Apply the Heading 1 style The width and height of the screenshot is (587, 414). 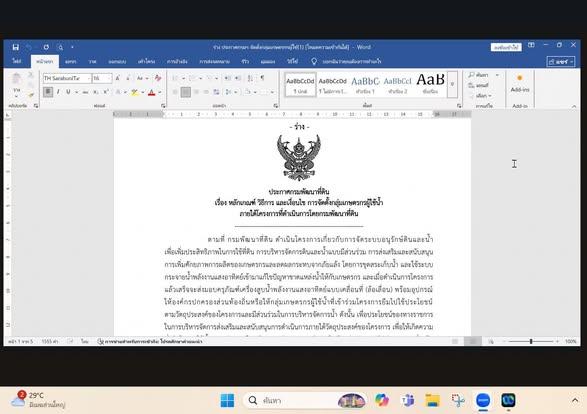(x=365, y=85)
